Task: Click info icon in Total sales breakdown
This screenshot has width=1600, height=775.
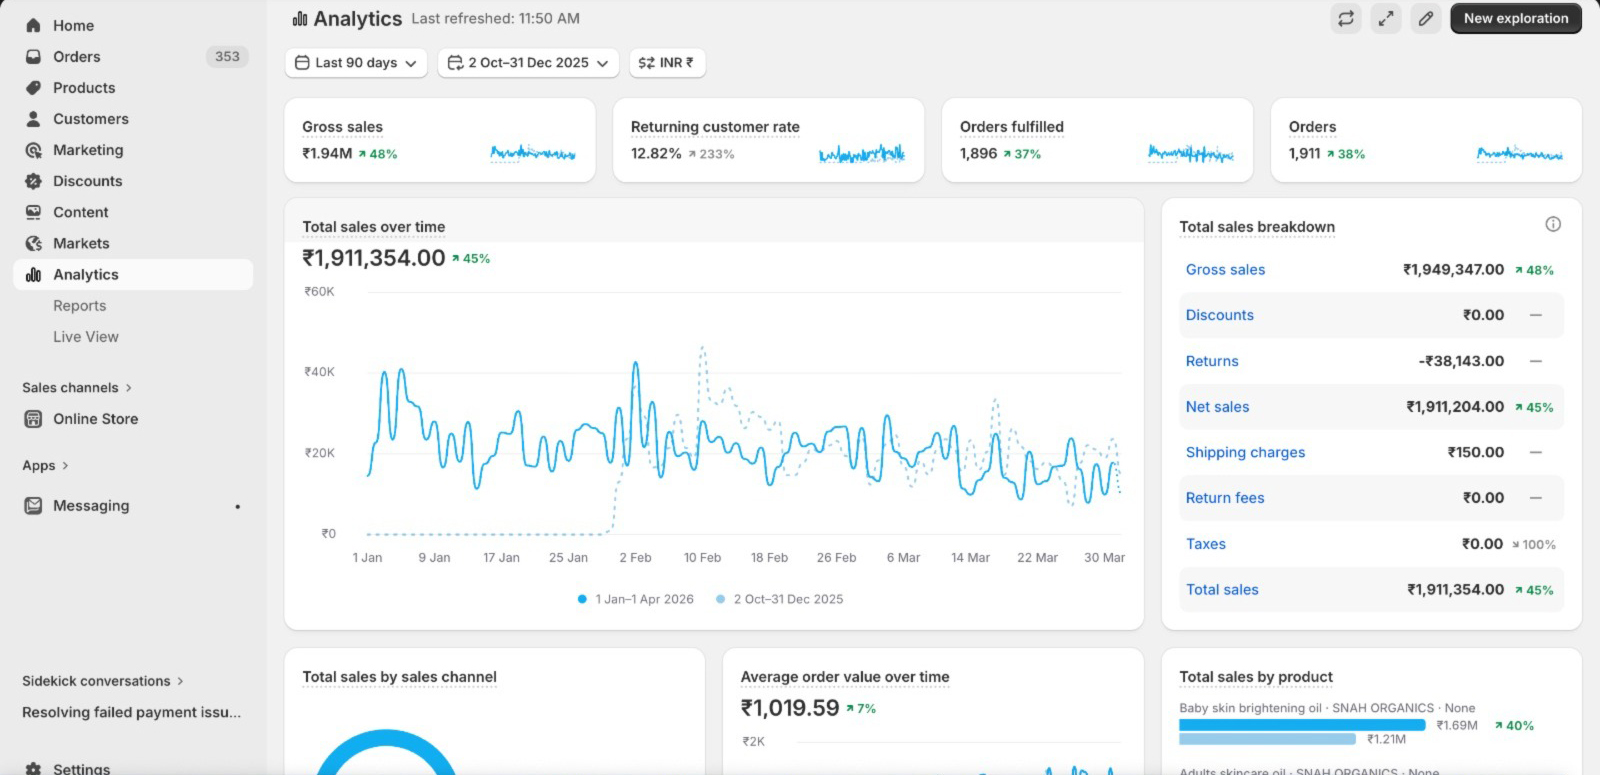Action: coord(1553,224)
